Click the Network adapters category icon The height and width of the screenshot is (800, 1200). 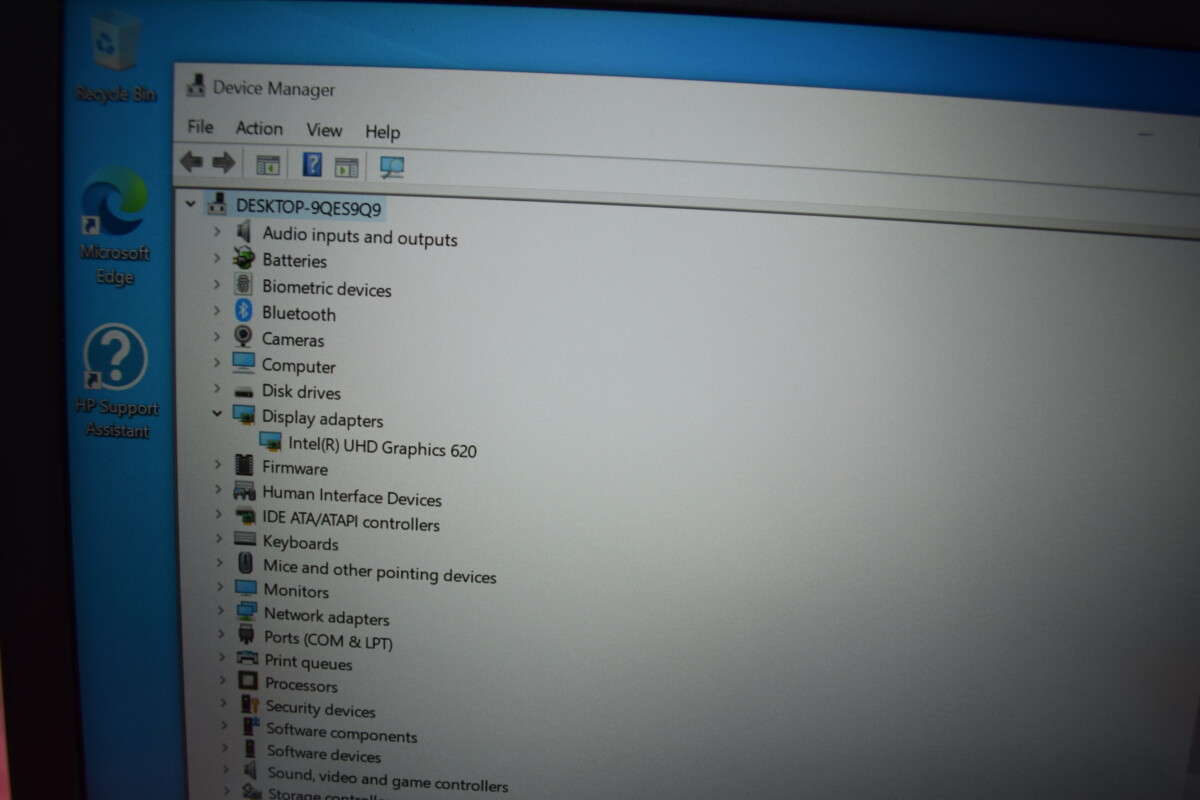[x=247, y=611]
